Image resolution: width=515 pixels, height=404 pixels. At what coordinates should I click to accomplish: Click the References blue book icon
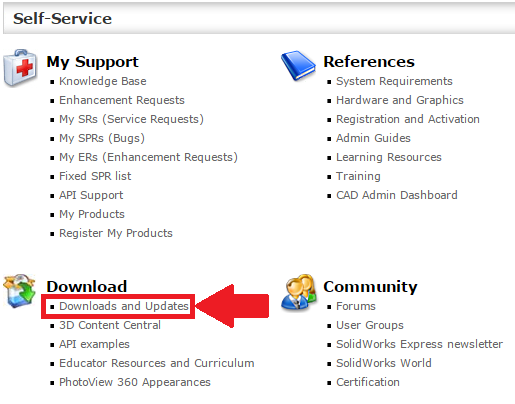pyautogui.click(x=298, y=66)
